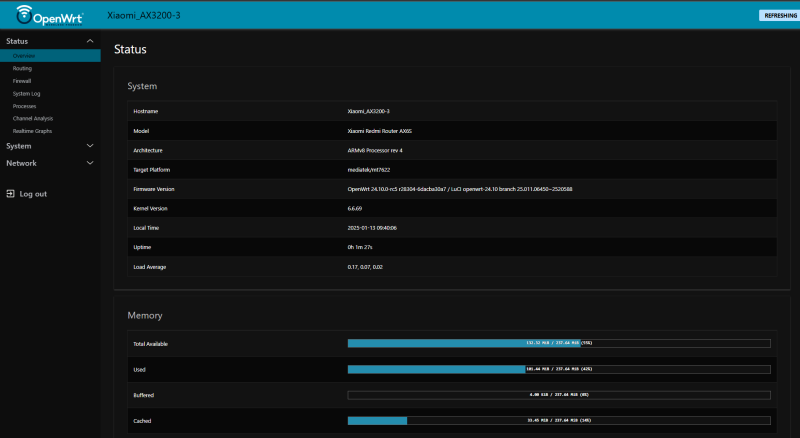
Task: Expand the System menu chevron
Action: (90, 146)
